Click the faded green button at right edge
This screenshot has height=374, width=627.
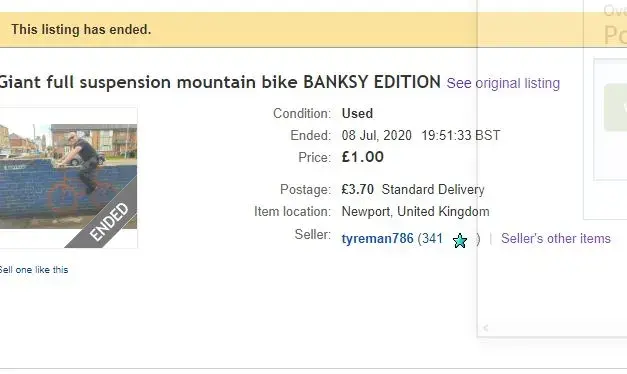point(615,107)
